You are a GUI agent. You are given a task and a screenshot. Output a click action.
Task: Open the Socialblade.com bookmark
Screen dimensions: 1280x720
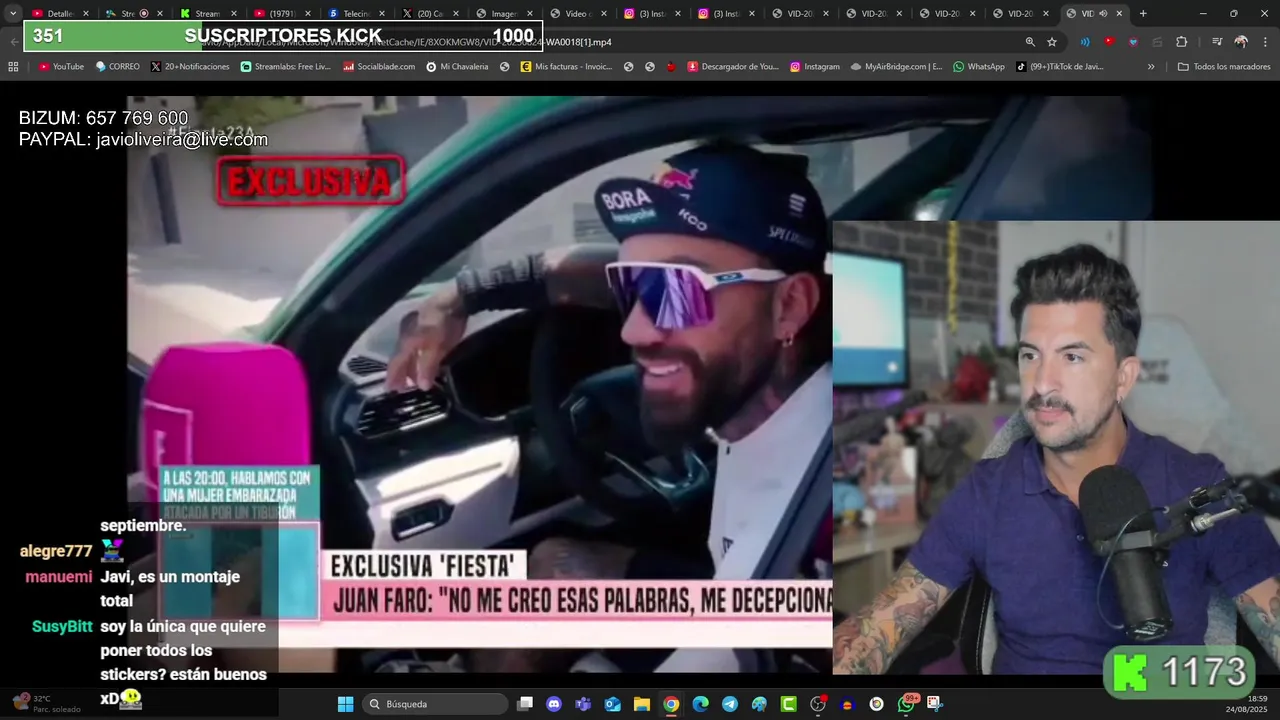(379, 67)
